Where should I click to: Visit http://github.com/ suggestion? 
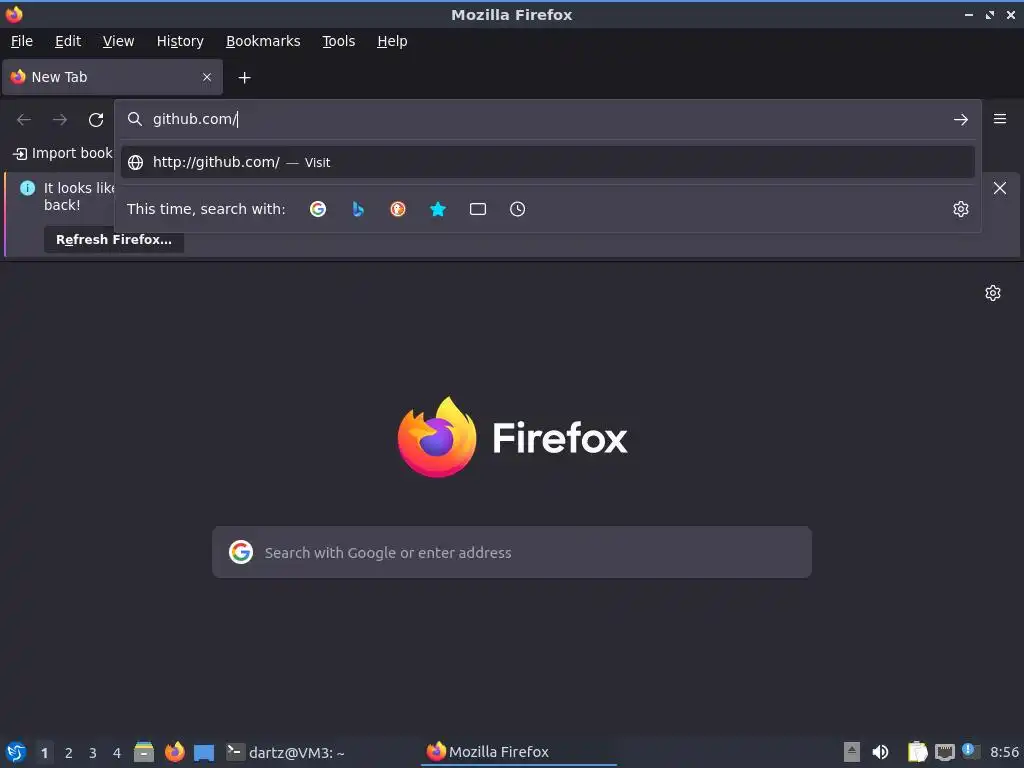(x=547, y=162)
